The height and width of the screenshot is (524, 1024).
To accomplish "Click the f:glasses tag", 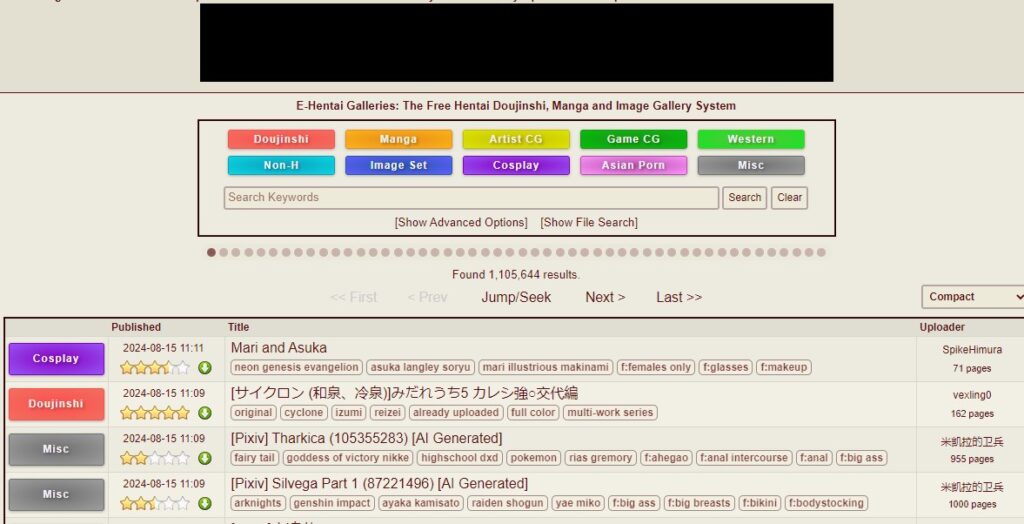I will 725,367.
